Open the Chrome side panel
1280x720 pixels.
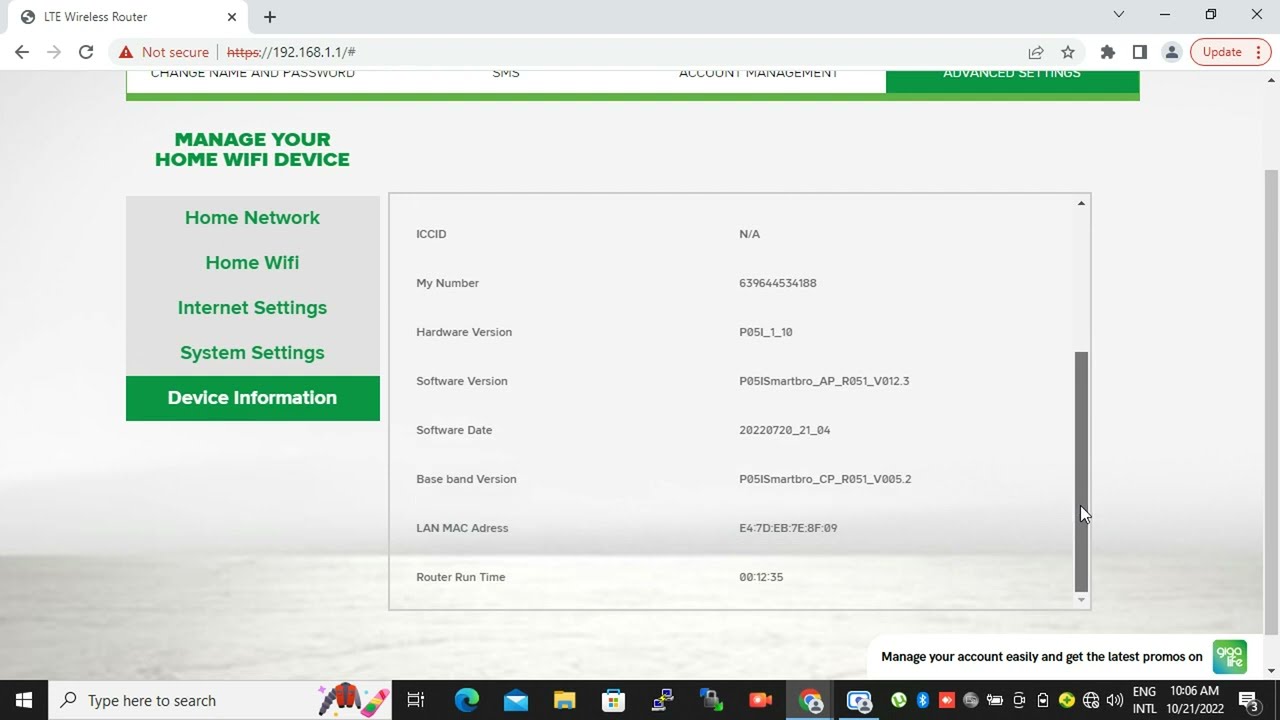(1139, 52)
